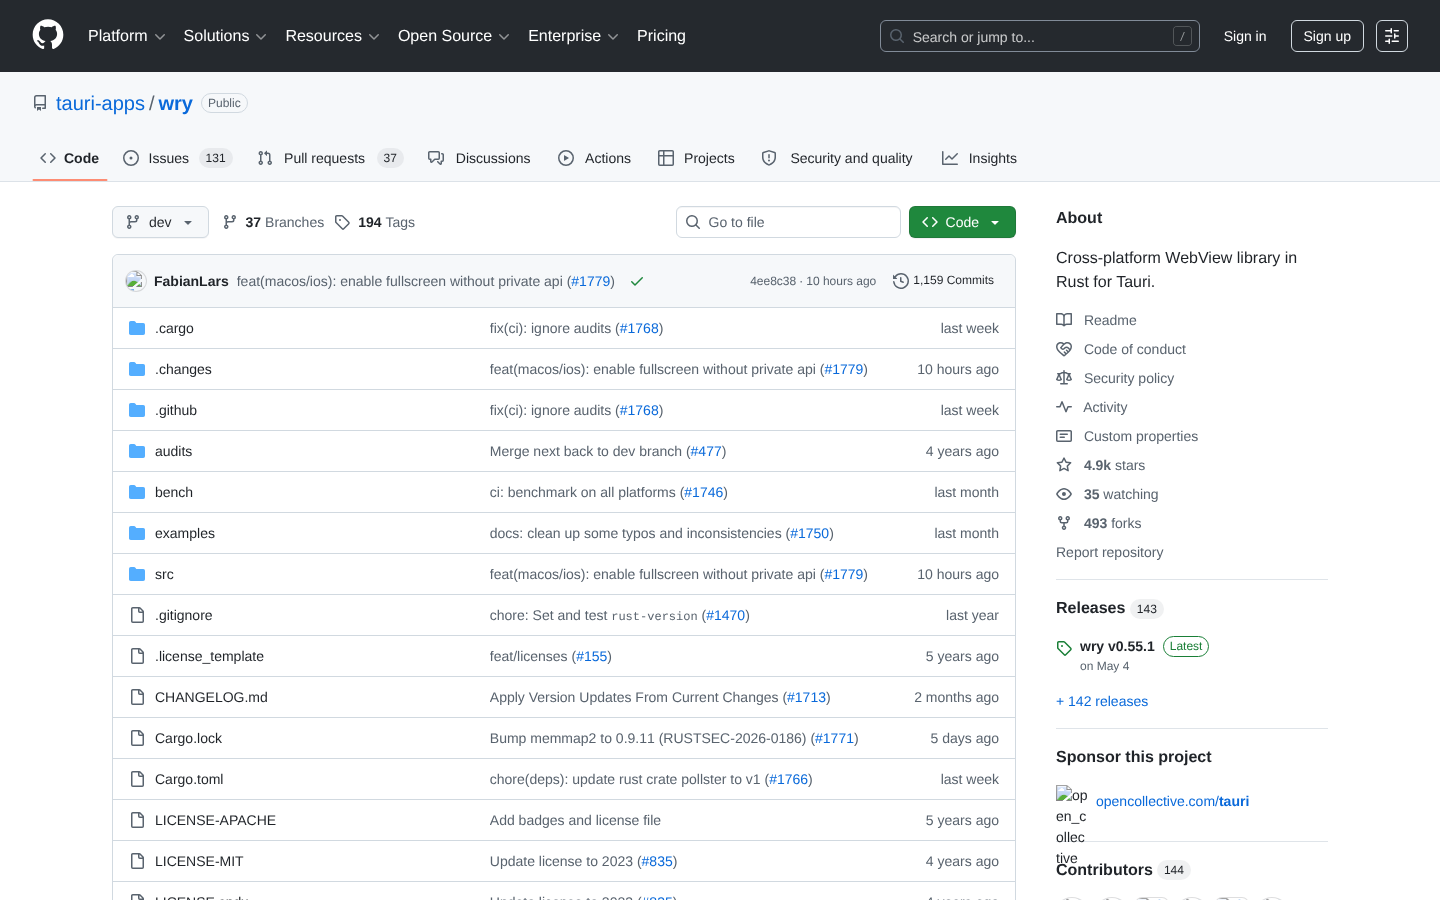The image size is (1440, 900).
Task: Select the Code tab
Action: click(x=70, y=158)
